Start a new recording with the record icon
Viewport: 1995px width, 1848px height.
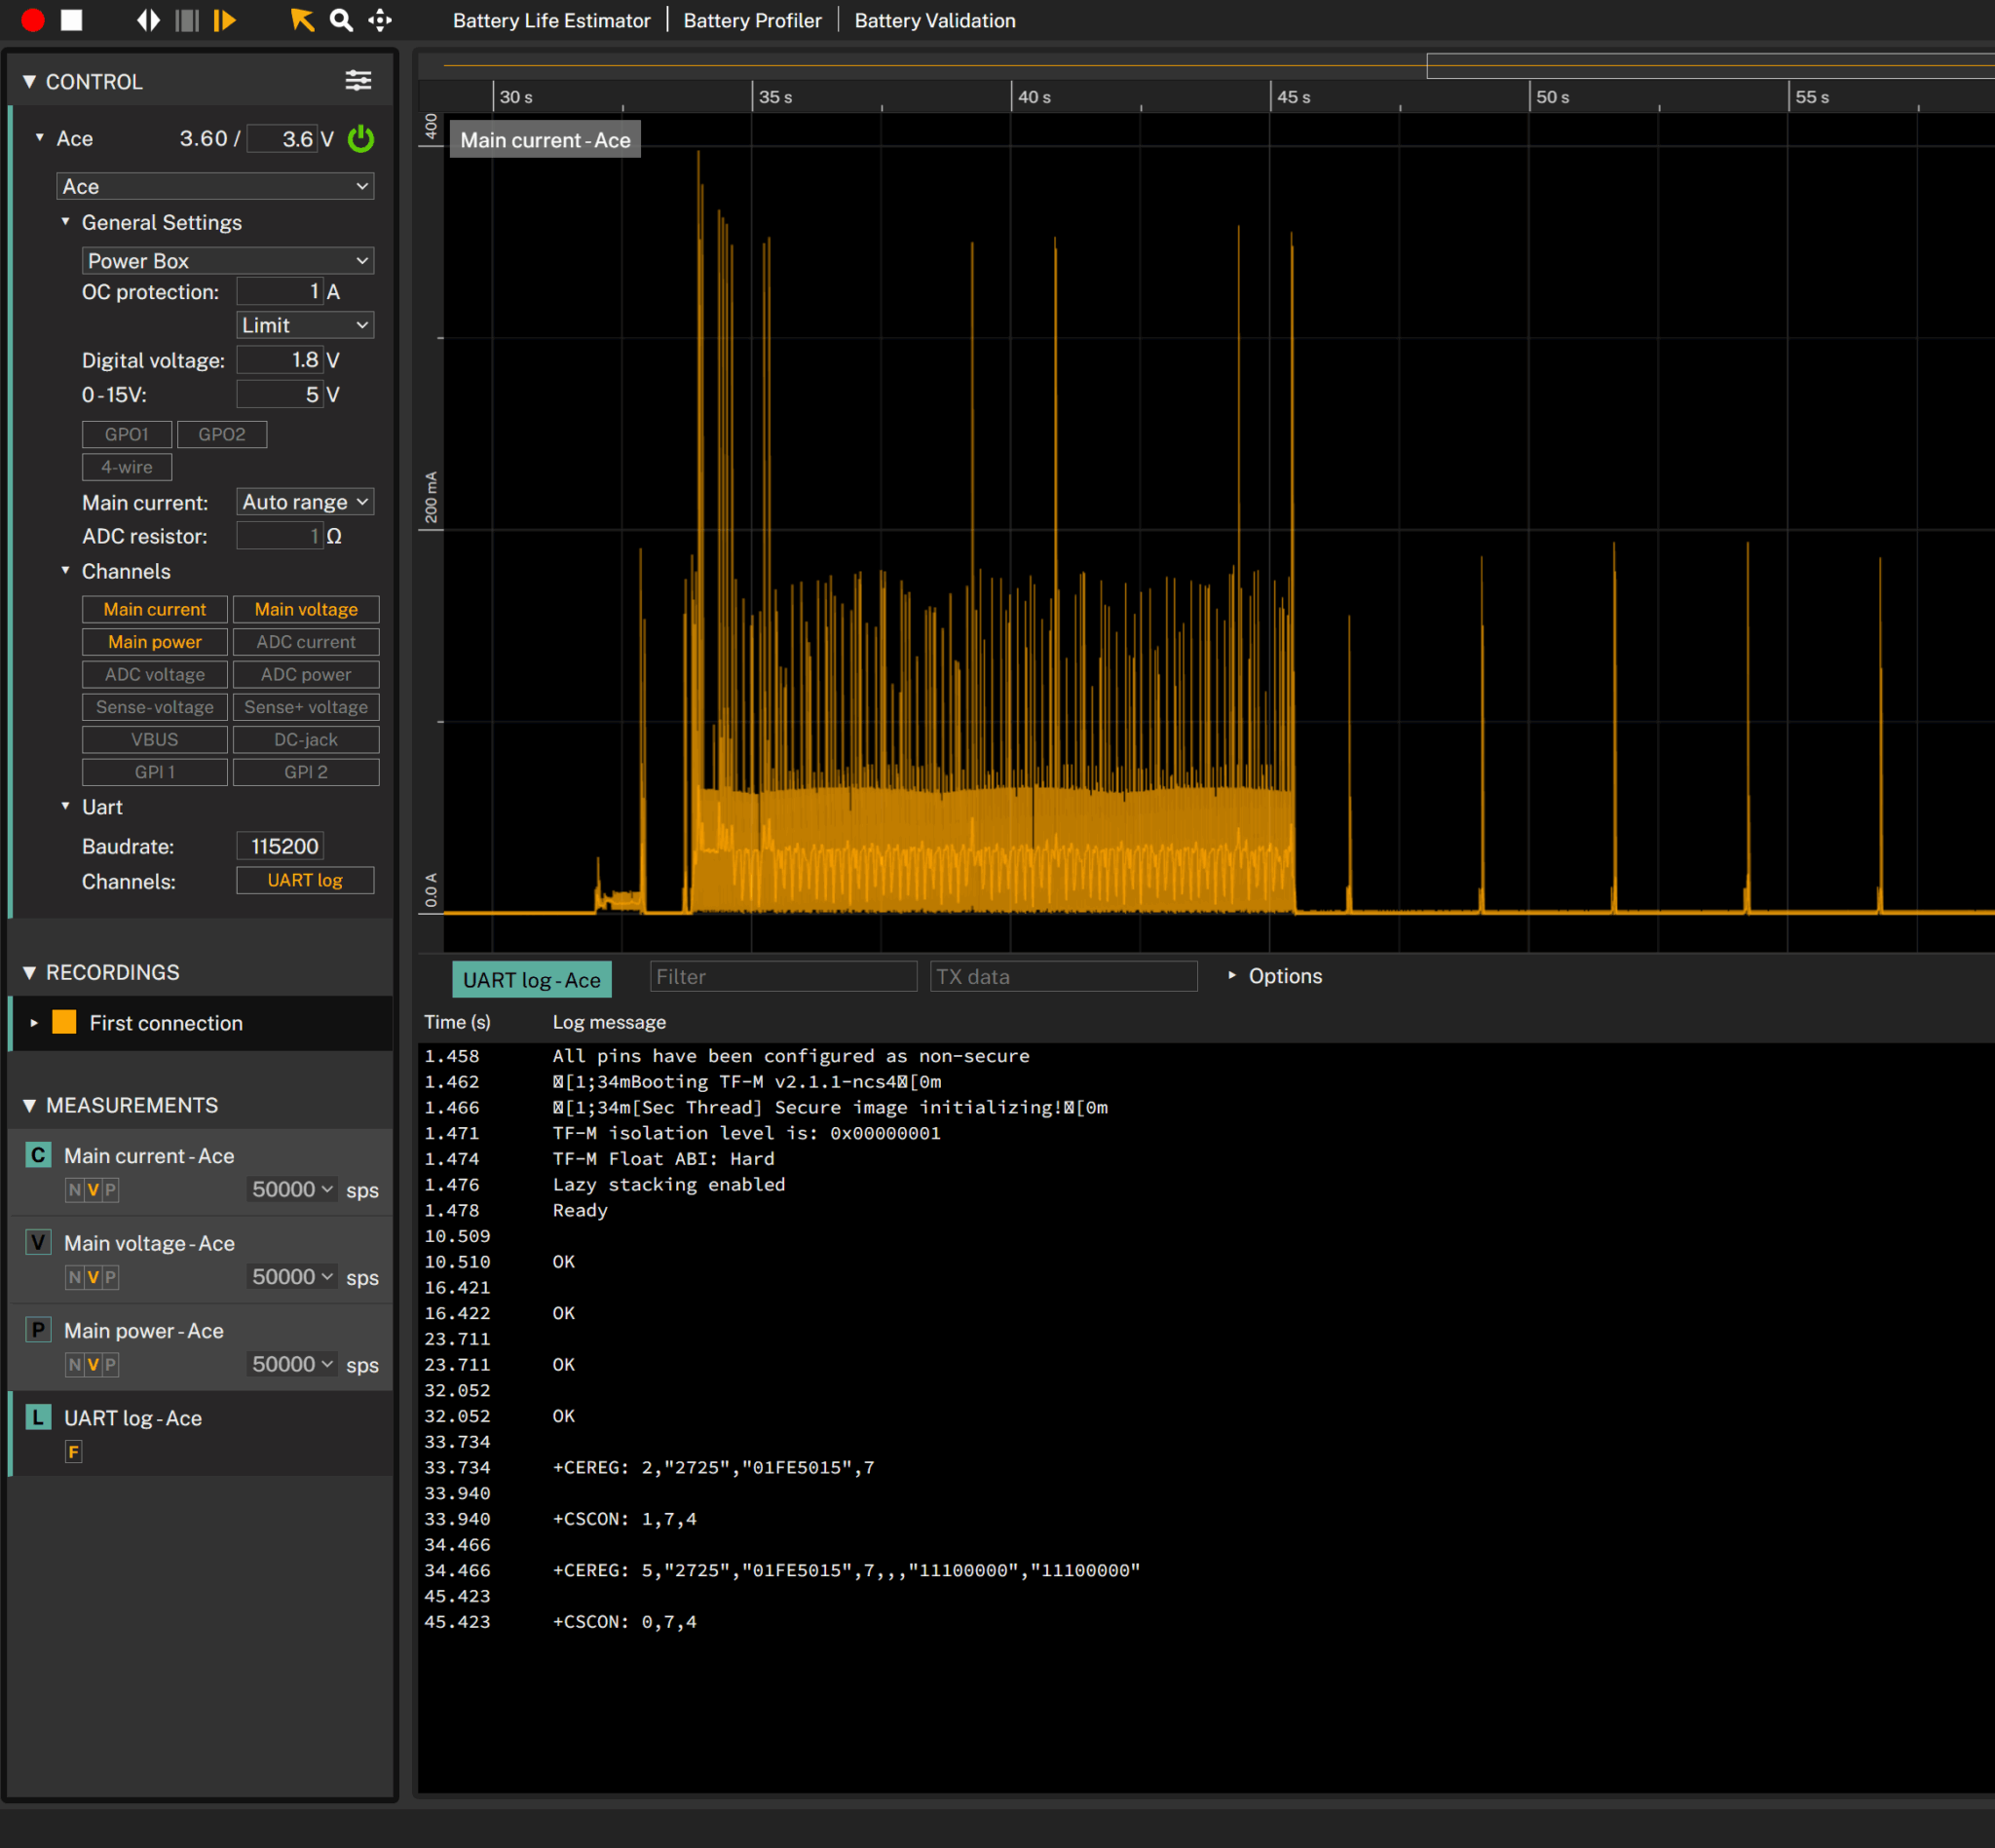pyautogui.click(x=33, y=20)
